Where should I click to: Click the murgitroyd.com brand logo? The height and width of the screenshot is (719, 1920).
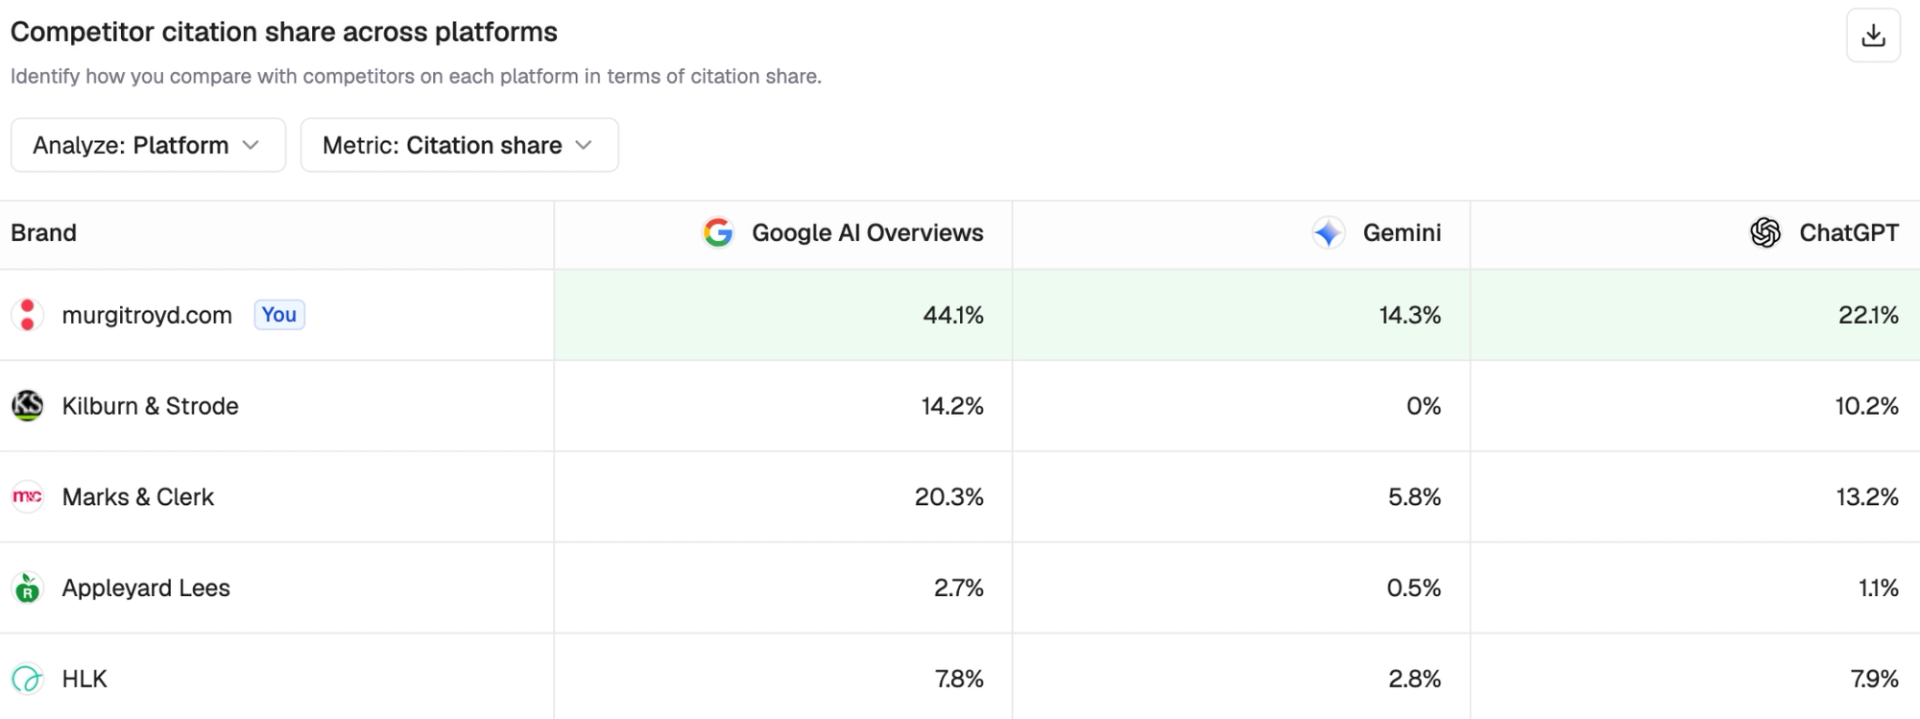tap(27, 315)
